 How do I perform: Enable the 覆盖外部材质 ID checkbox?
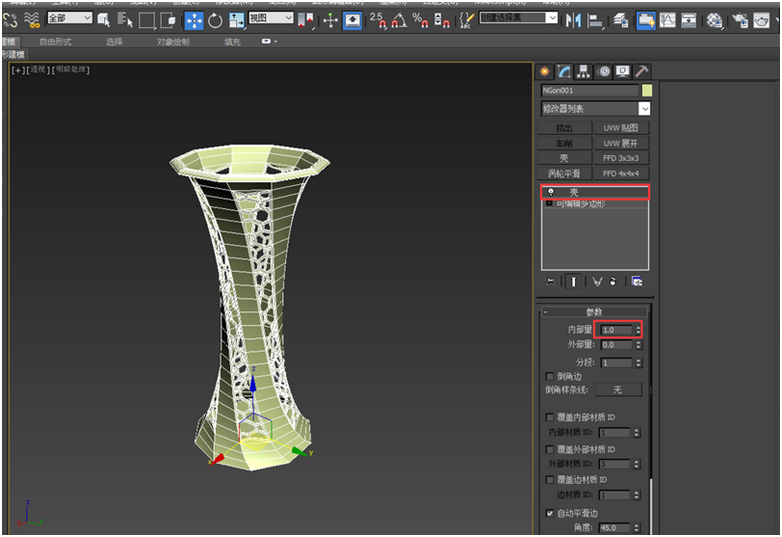click(x=550, y=449)
